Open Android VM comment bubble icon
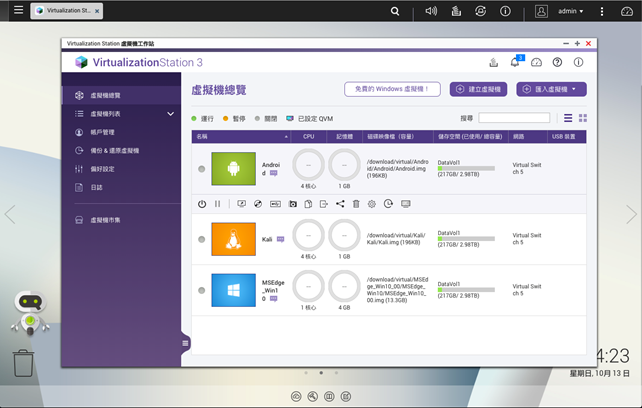The width and height of the screenshot is (642, 408). click(274, 173)
